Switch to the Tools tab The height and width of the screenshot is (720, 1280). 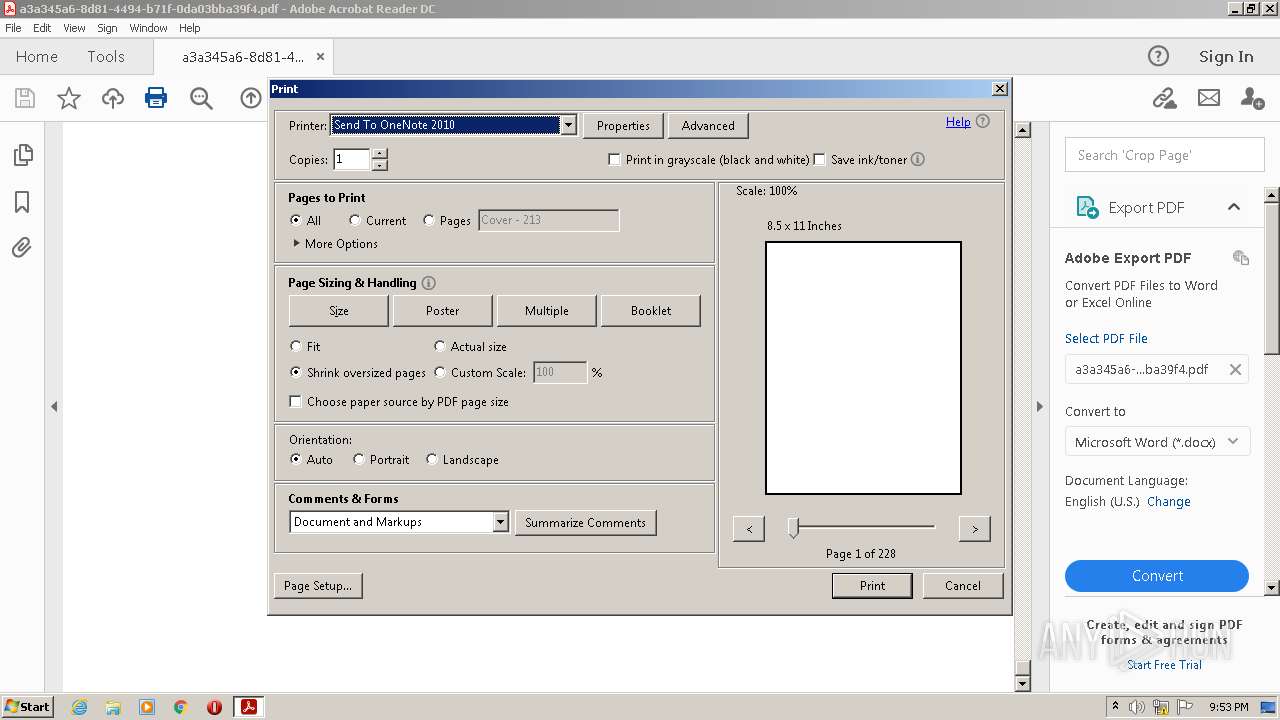[106, 57]
